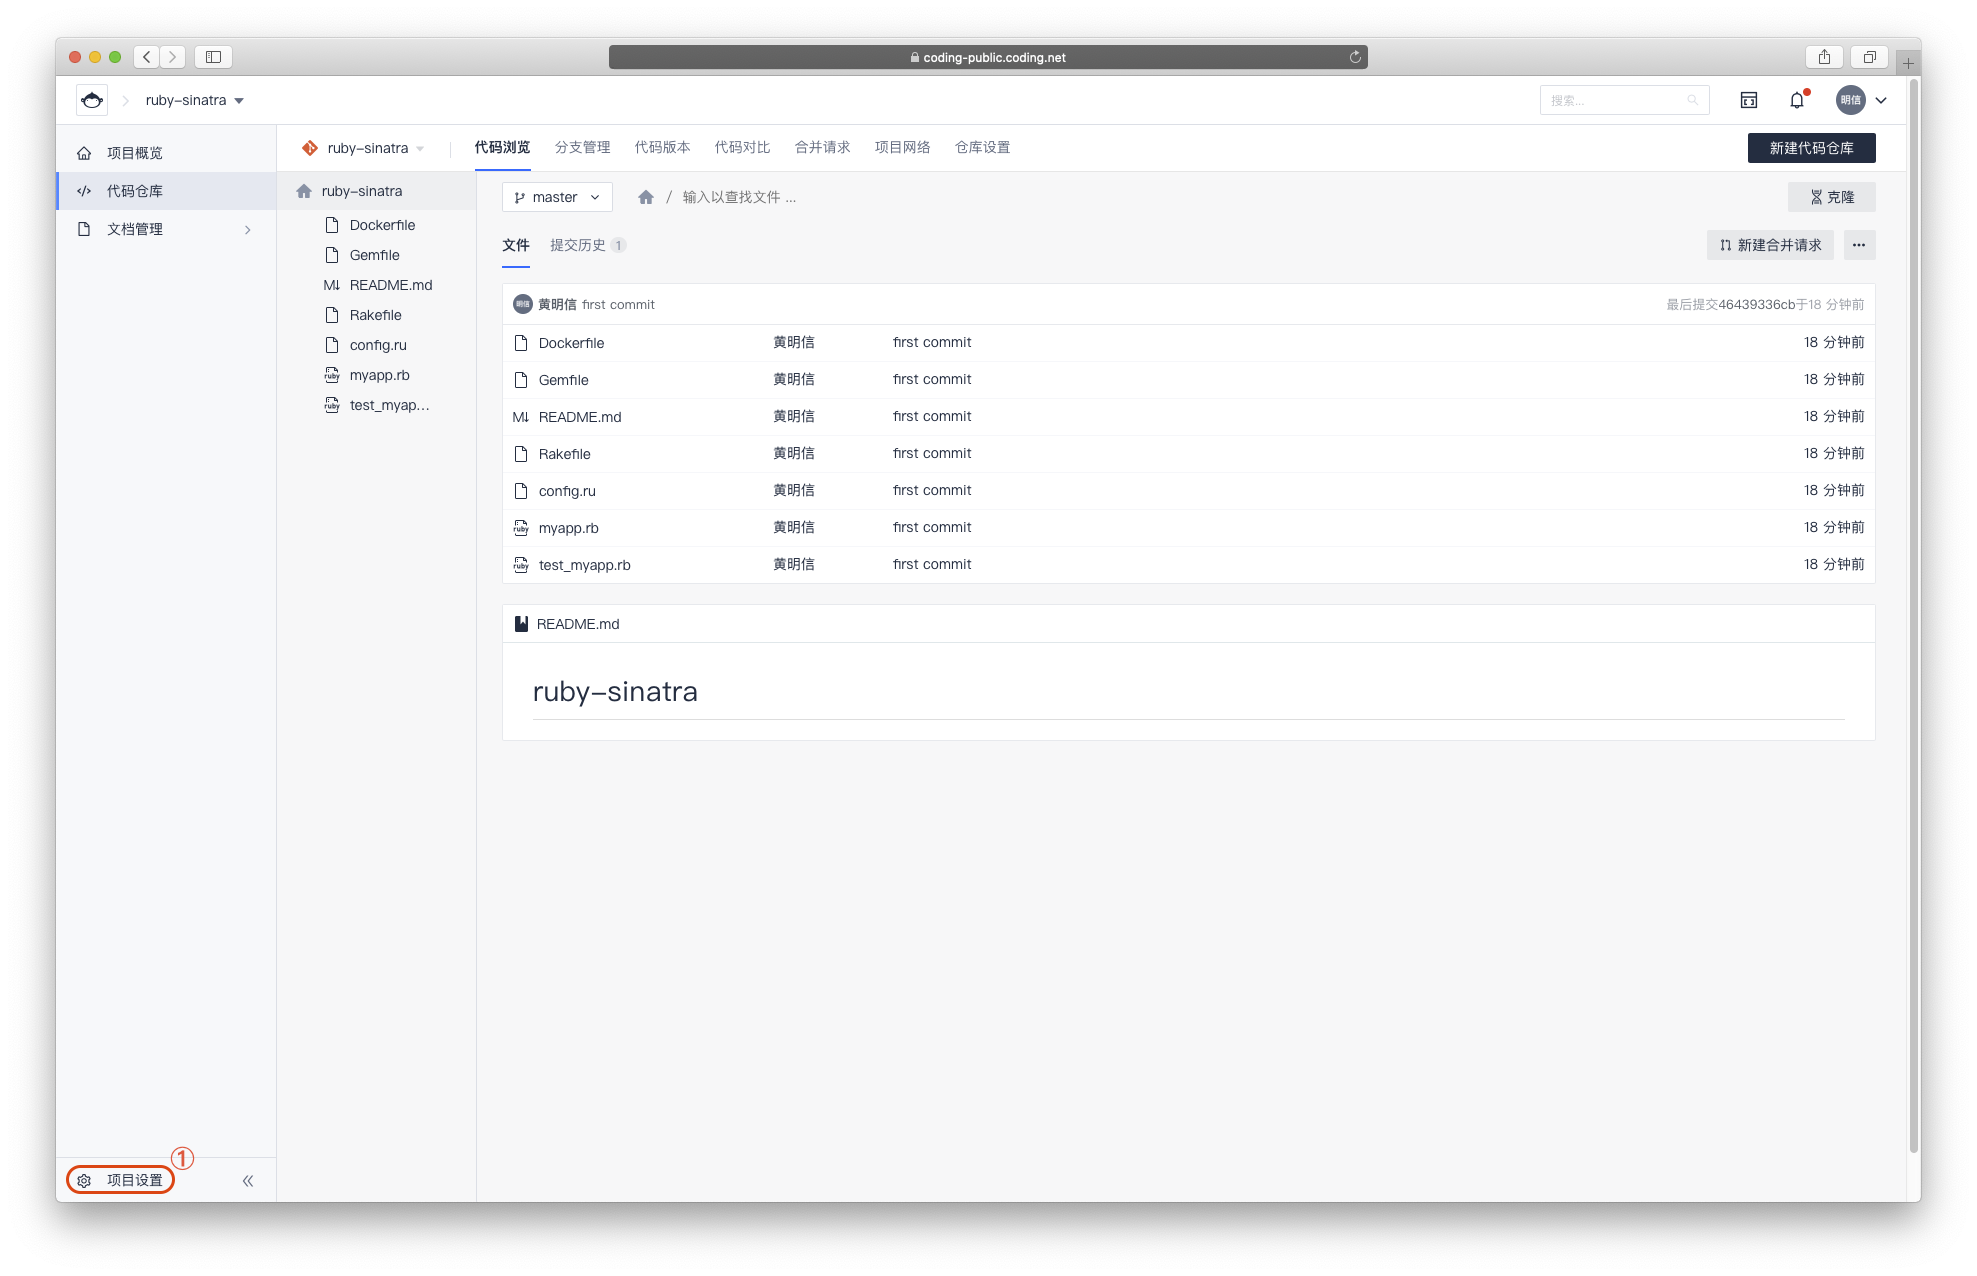The height and width of the screenshot is (1276, 1977).
Task: Toggle the Safari sidebar icon
Action: [x=213, y=57]
